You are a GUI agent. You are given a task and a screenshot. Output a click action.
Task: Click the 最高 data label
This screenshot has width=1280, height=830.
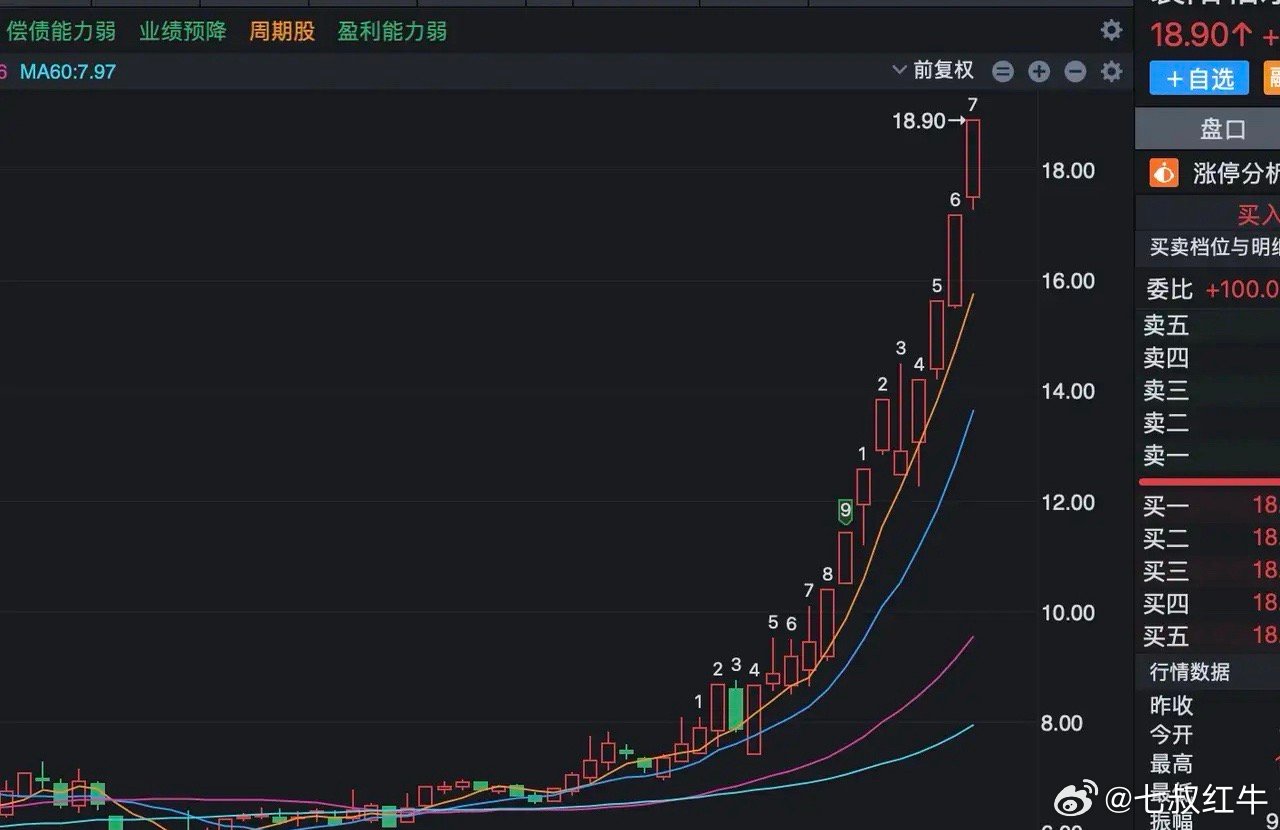[1171, 765]
